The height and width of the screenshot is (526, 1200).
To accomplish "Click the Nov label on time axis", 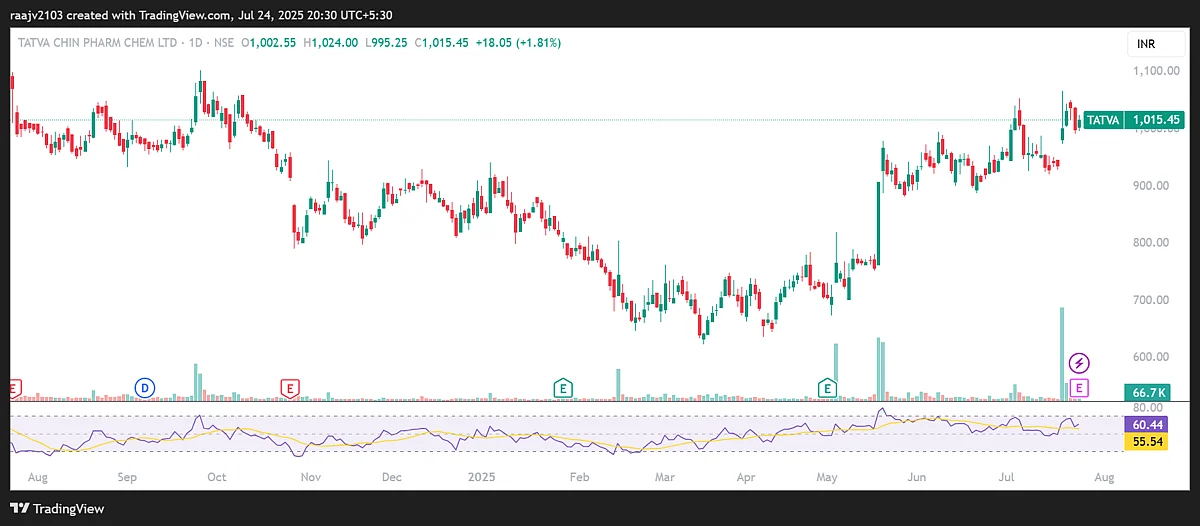I will [x=310, y=479].
